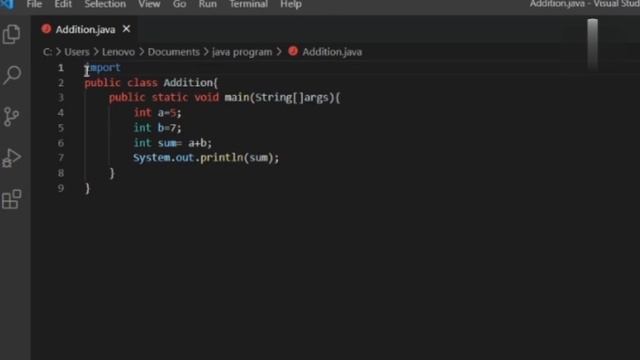Click the Users breadcrumb segment
The width and height of the screenshot is (640, 360).
77,52
